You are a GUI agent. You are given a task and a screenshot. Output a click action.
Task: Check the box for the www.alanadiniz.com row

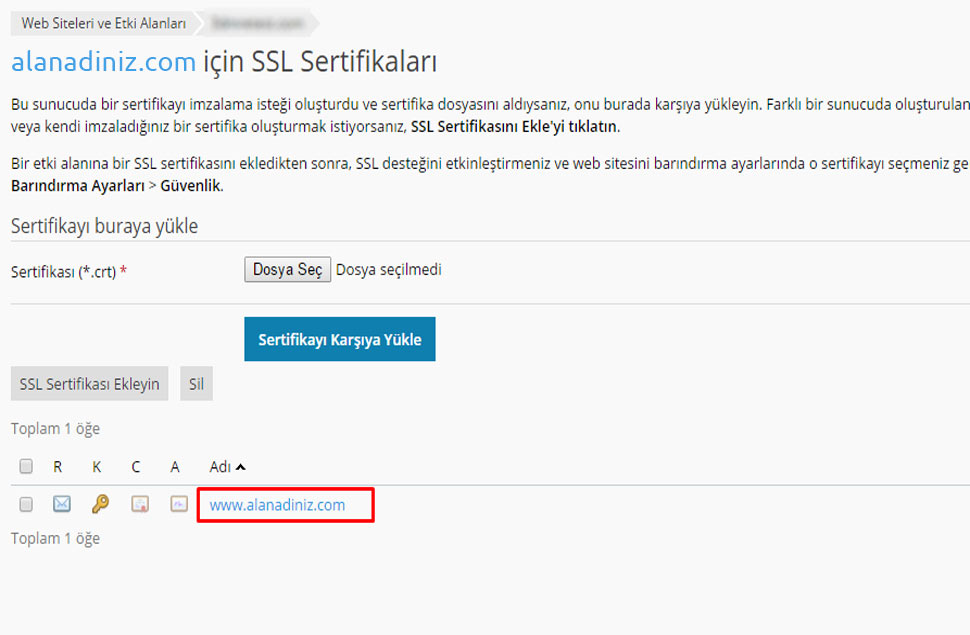tap(27, 505)
